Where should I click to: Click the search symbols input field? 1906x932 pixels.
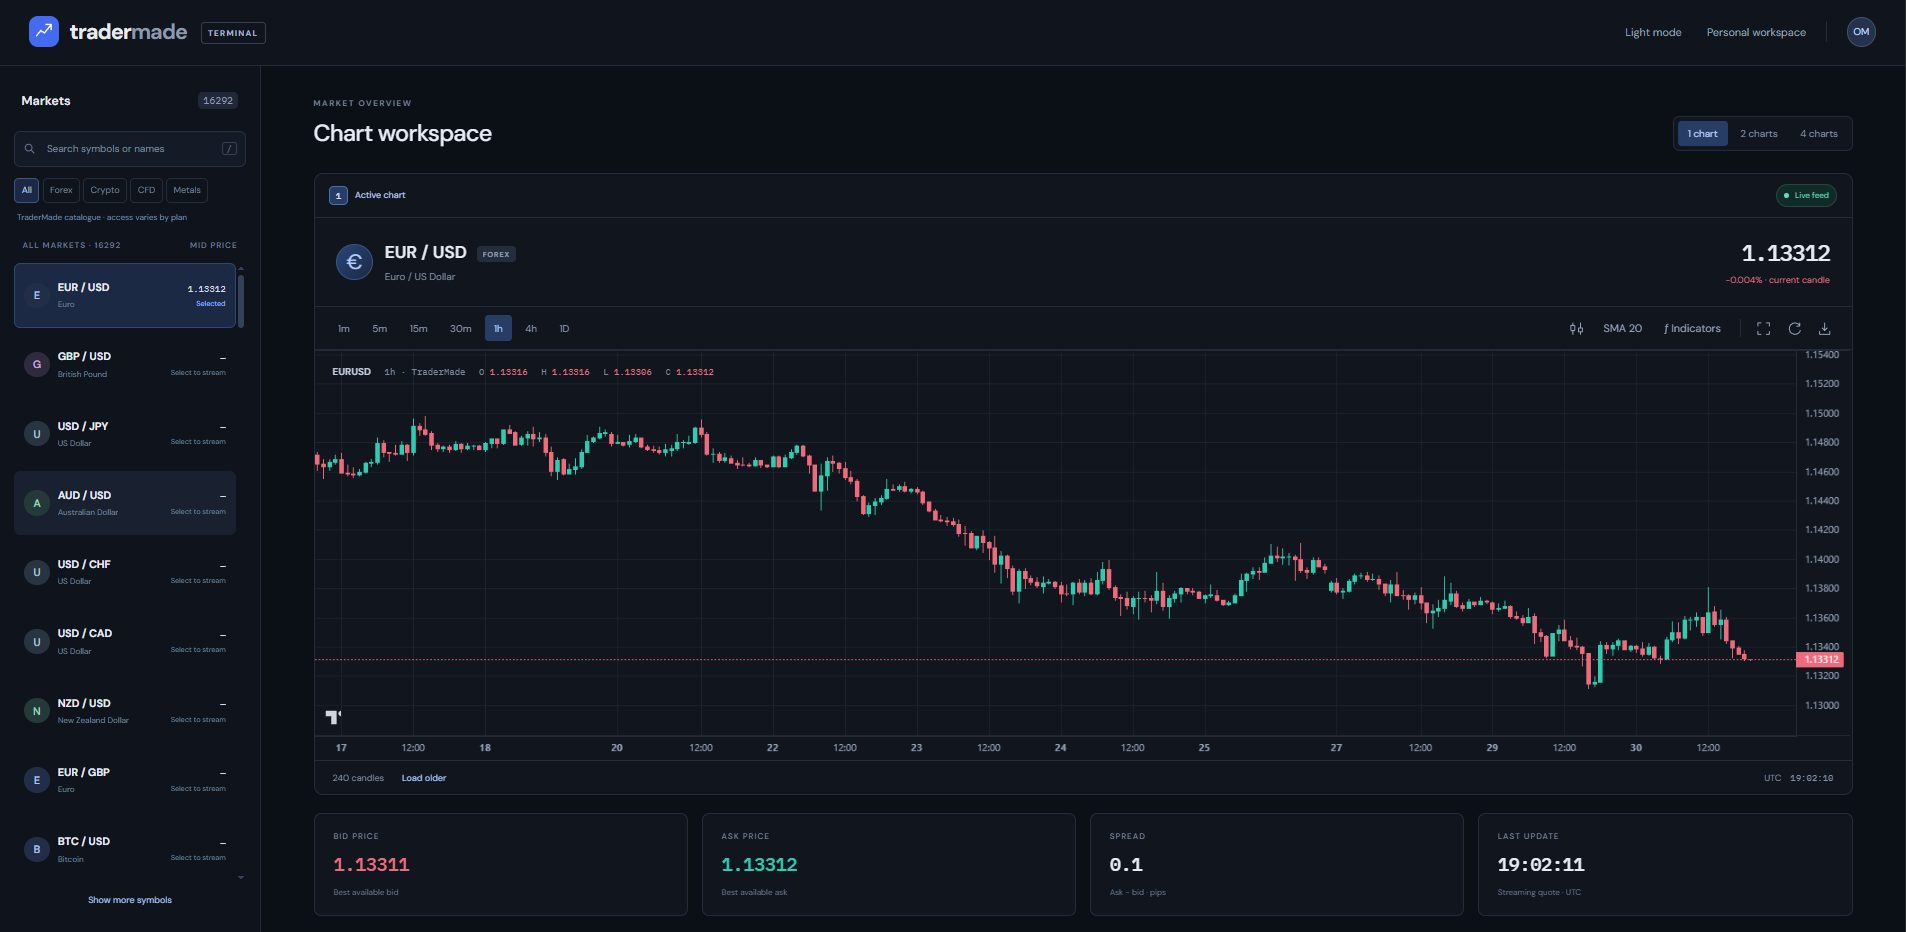130,149
